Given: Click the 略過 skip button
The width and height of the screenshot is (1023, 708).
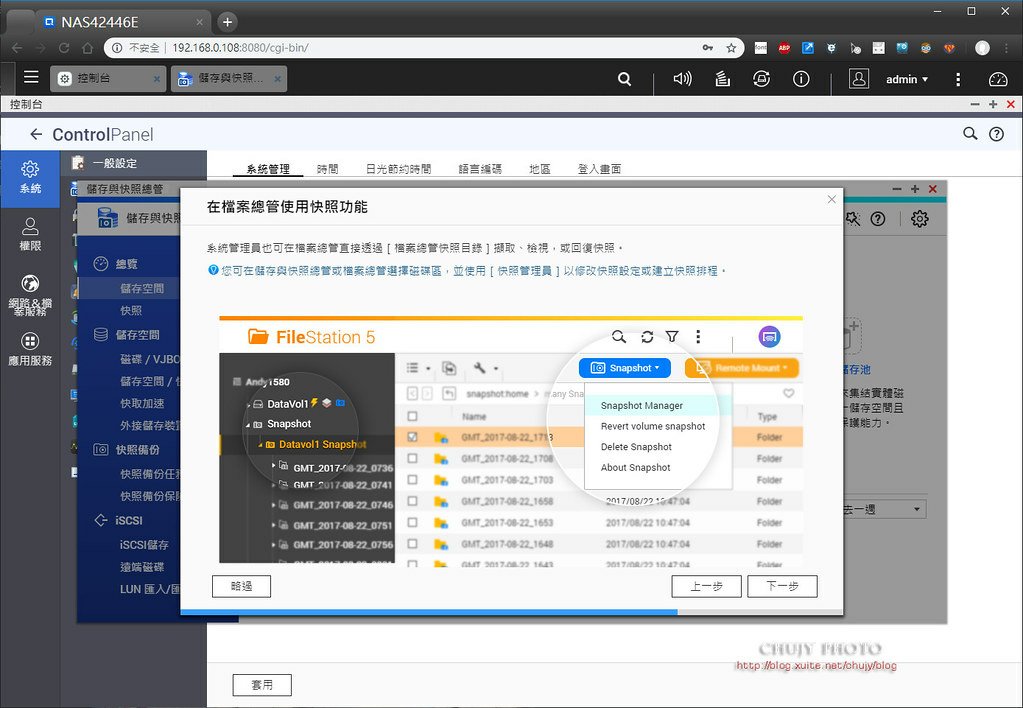Looking at the screenshot, I should point(241,586).
